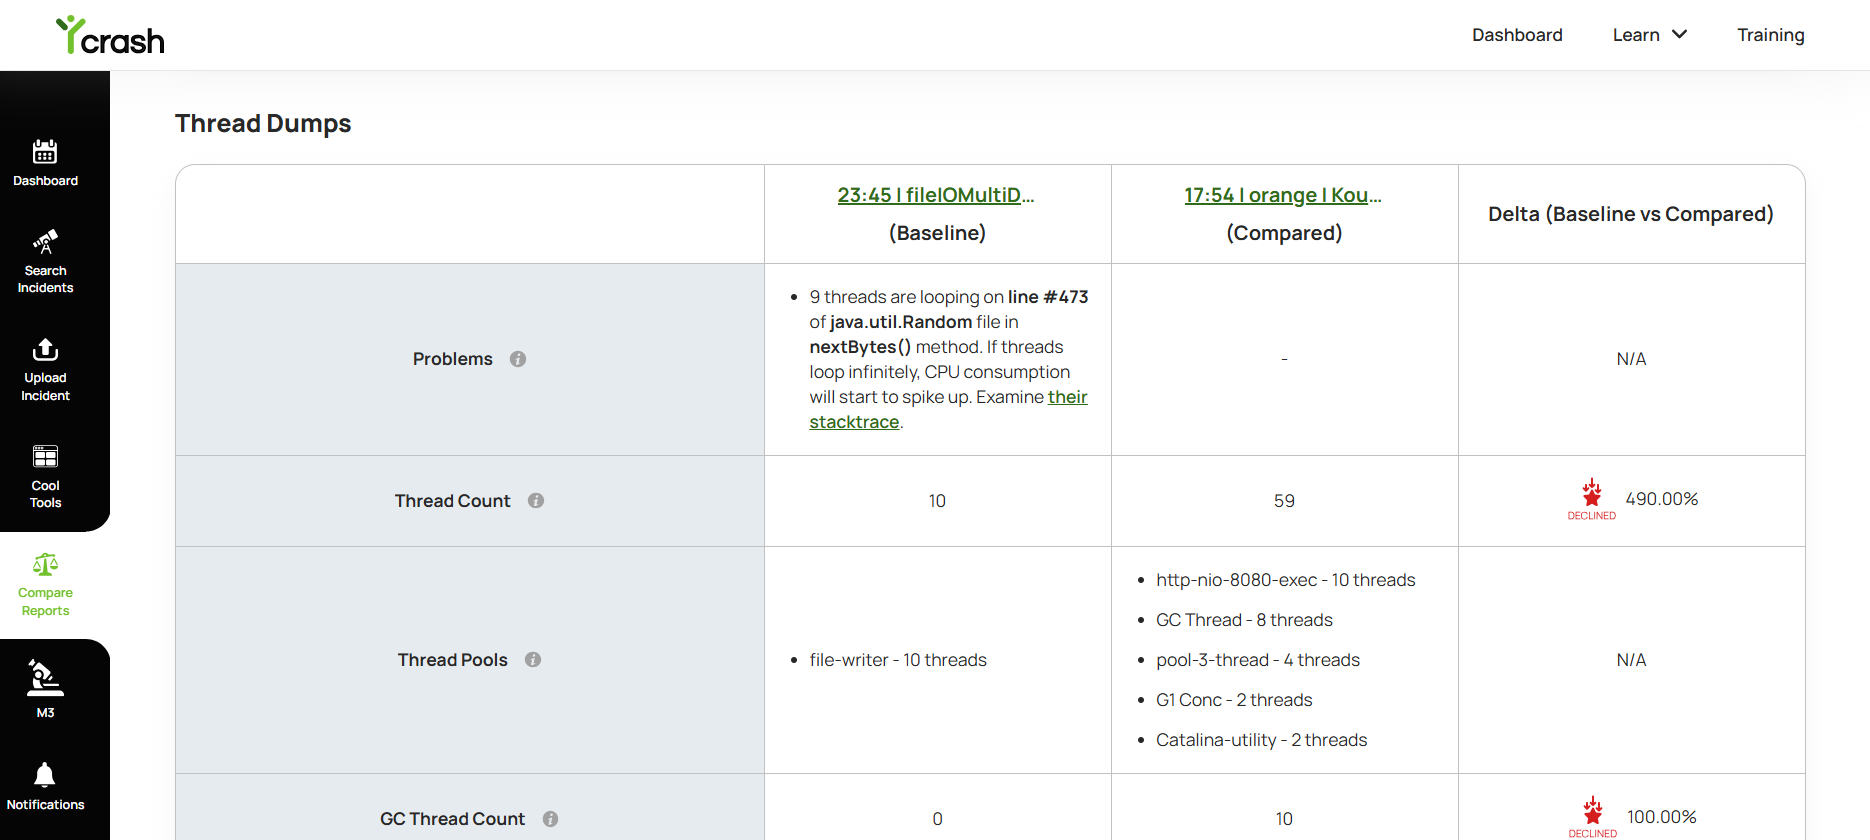1870x840 pixels.
Task: Click baseline thread count value 10
Action: [937, 501]
